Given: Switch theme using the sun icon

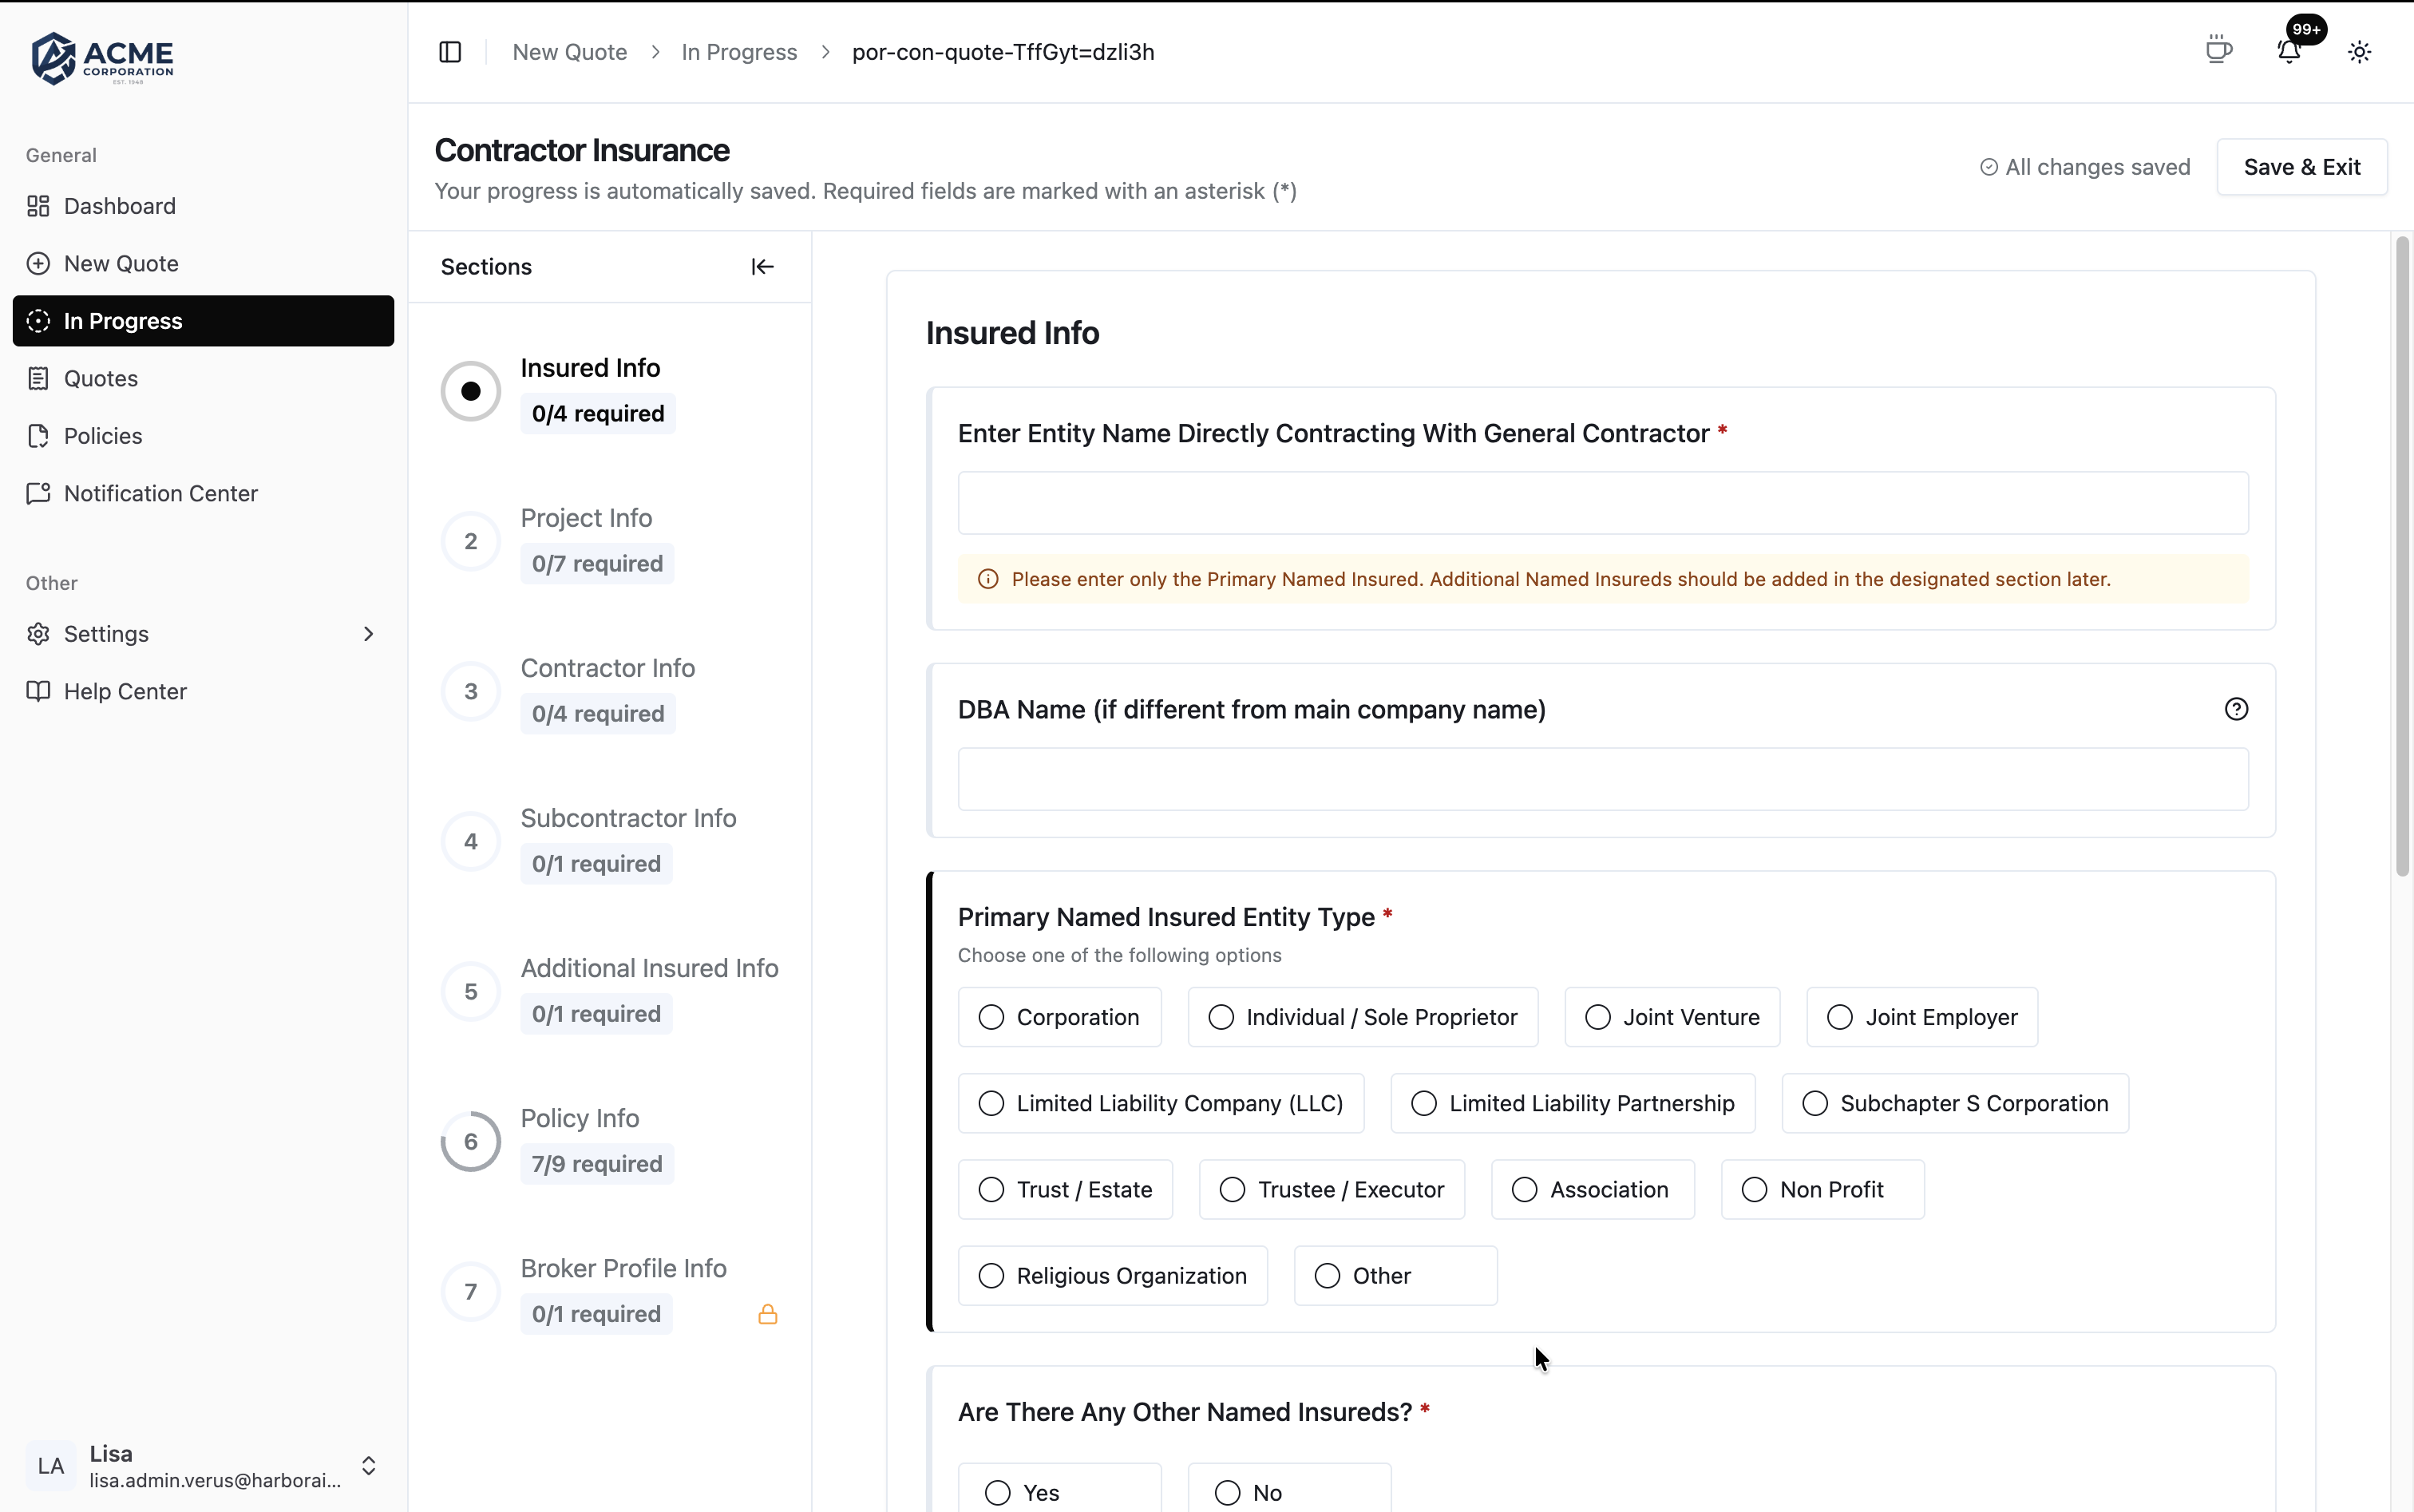Looking at the screenshot, I should coord(2359,52).
